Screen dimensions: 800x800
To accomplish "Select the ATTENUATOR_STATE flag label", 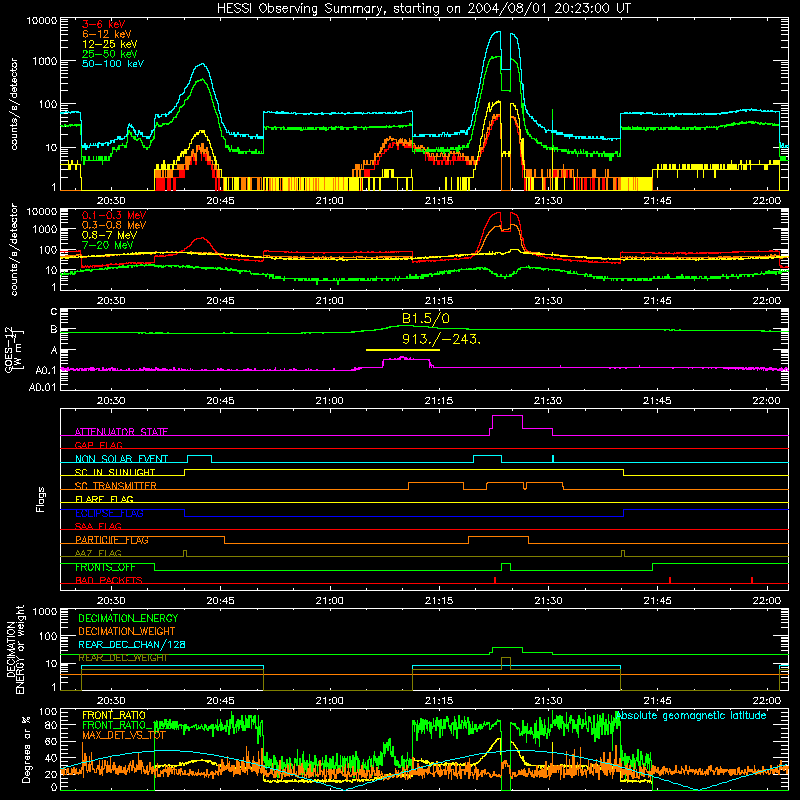I will click(121, 432).
